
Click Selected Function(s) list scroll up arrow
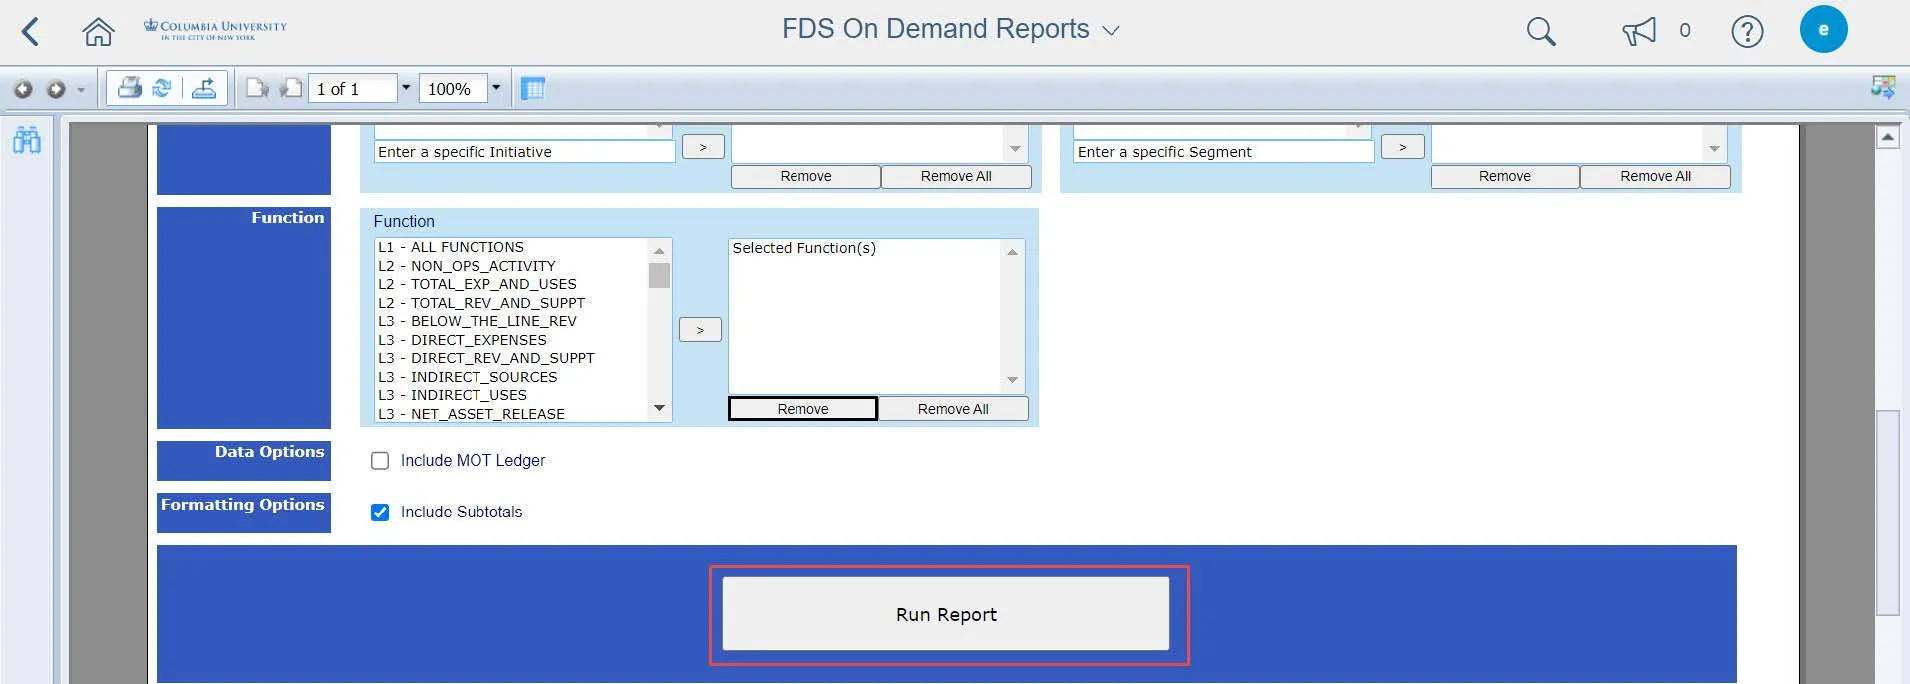click(x=1012, y=252)
